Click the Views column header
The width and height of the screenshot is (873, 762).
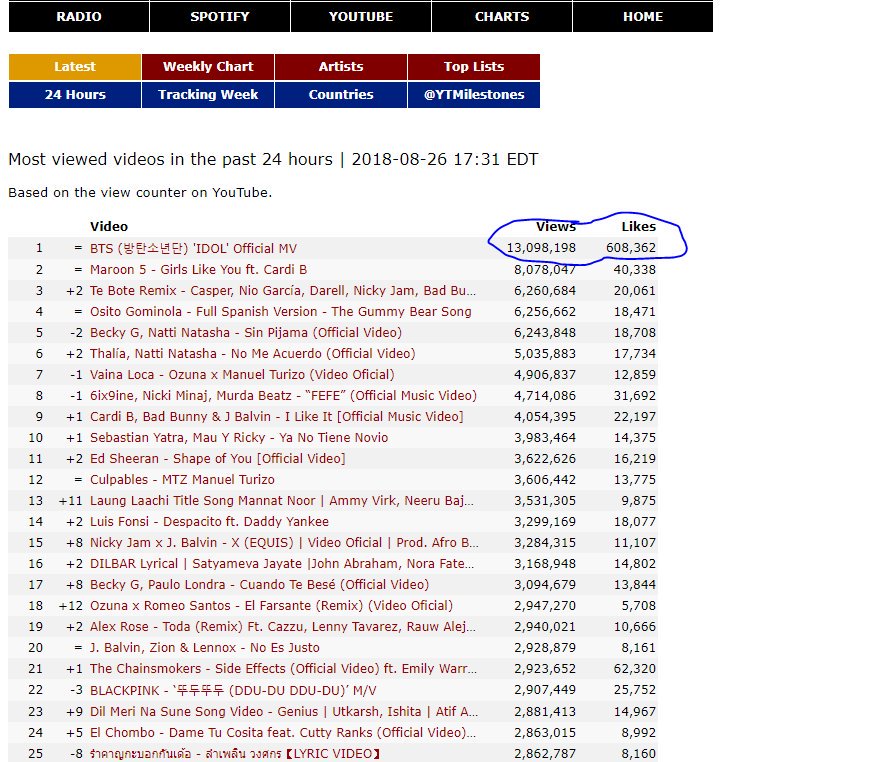coord(556,227)
